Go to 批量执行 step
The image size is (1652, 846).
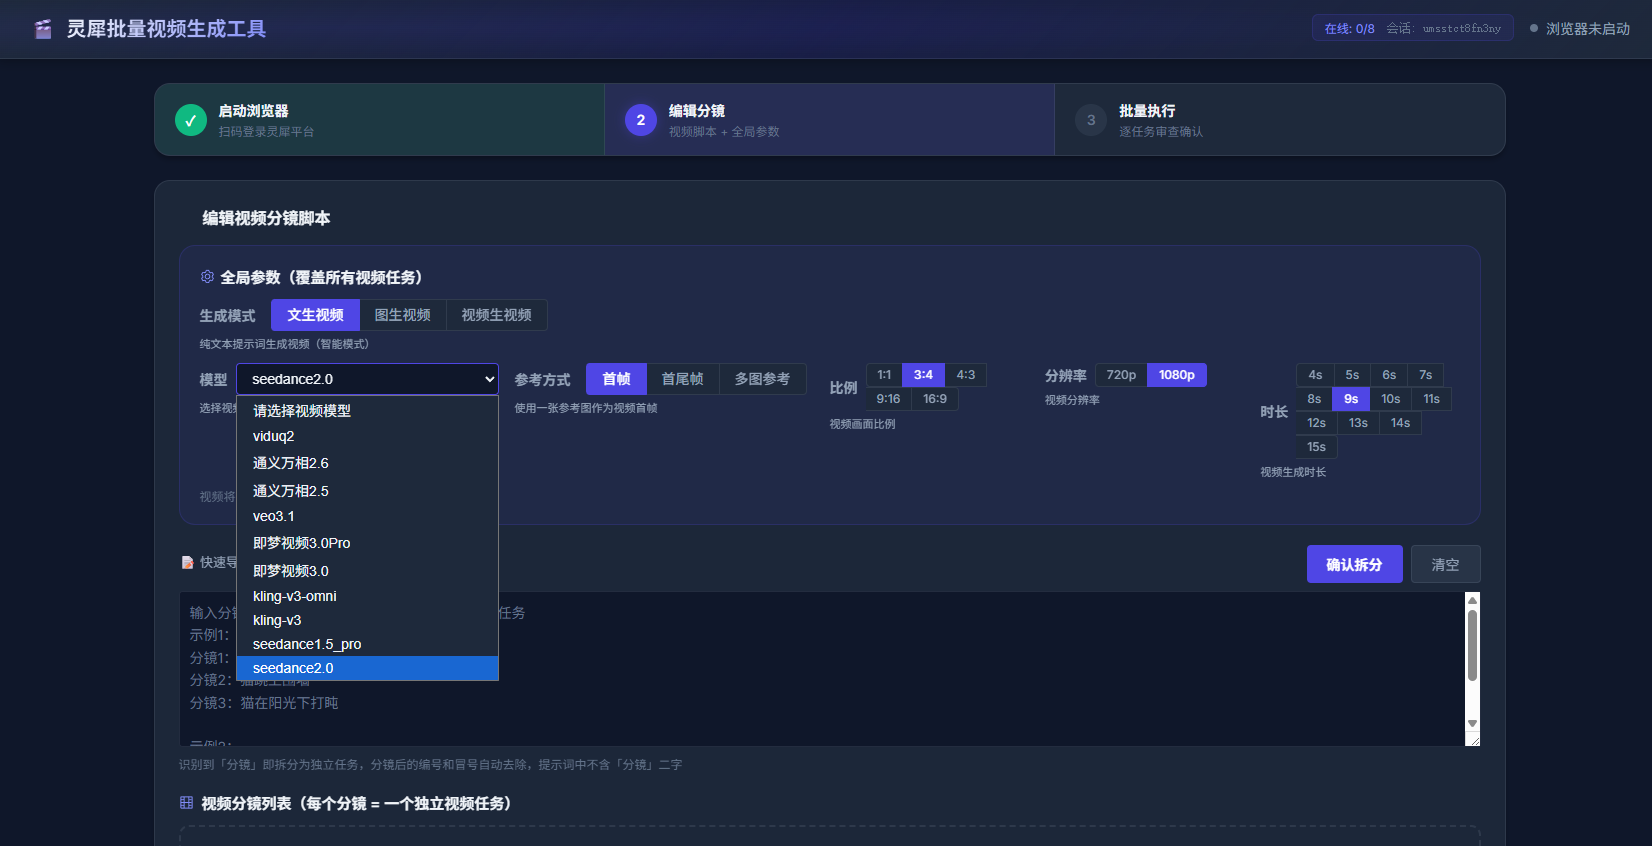(x=1279, y=120)
